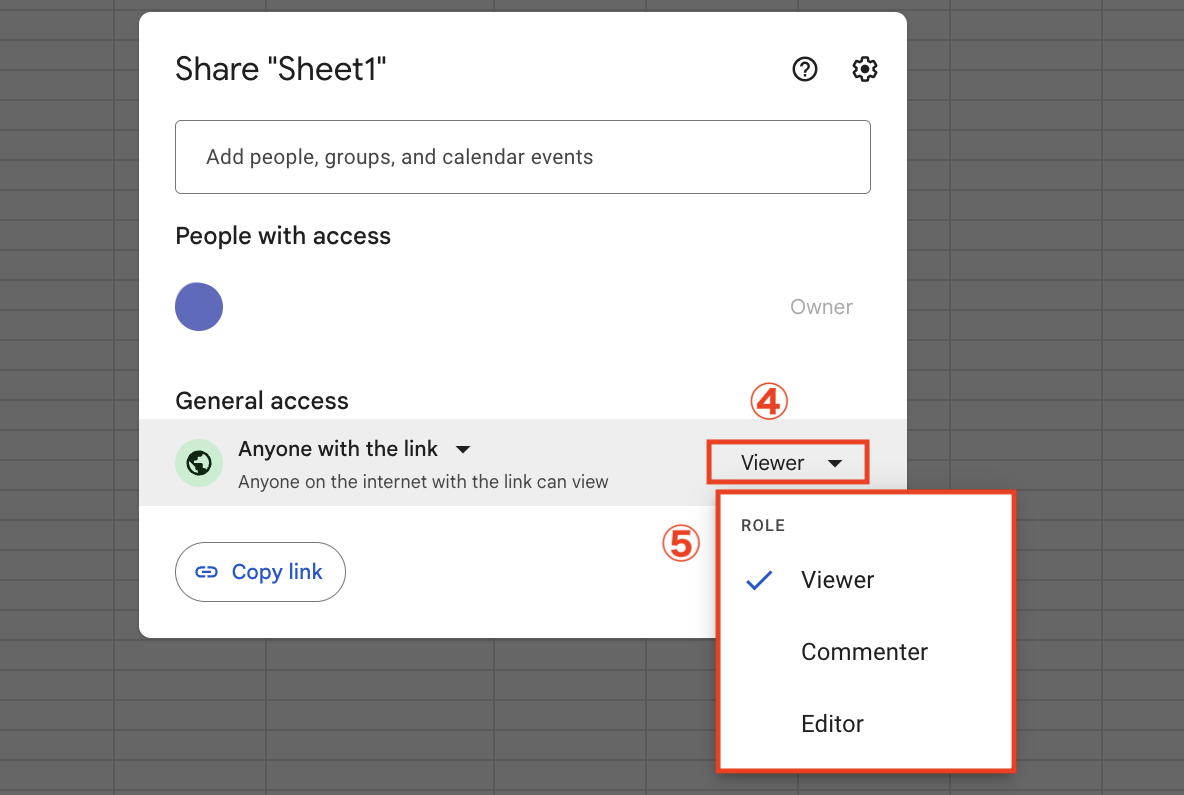Select the Commenter role option

tap(864, 651)
